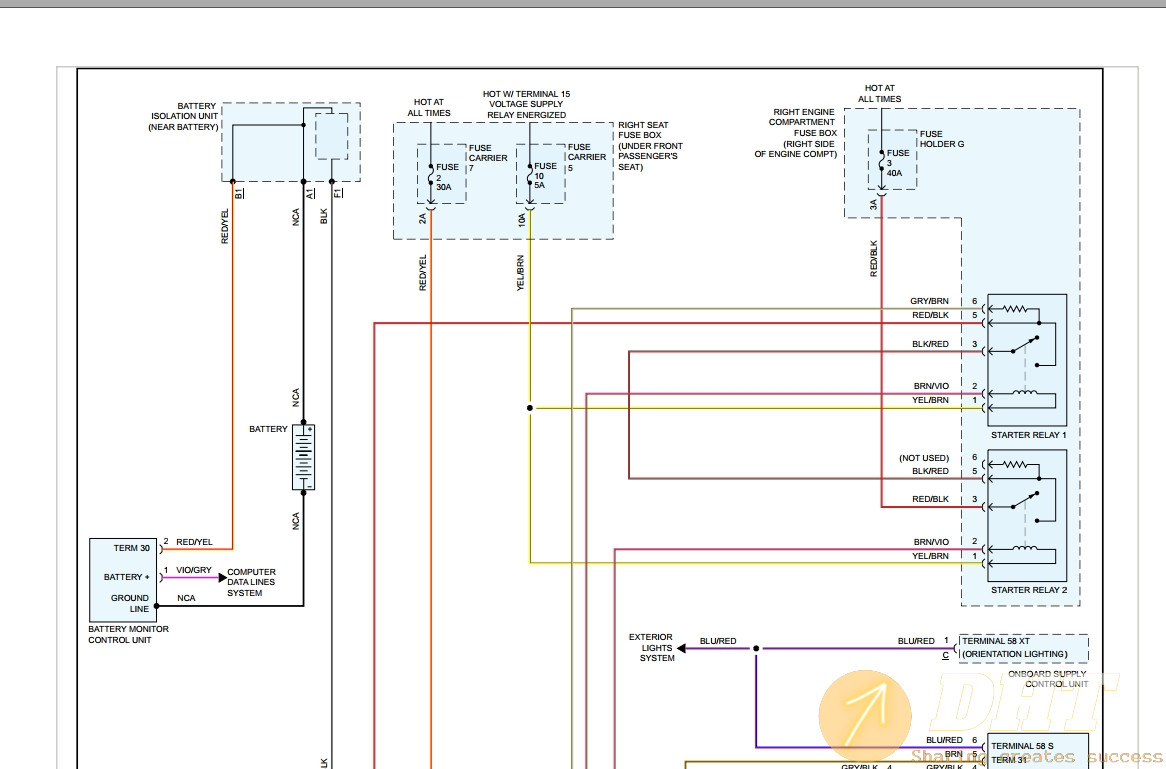The image size is (1166, 769).
Task: Click the RIGHT SEAT FUSE BOX label
Action: pyautogui.click(x=649, y=146)
